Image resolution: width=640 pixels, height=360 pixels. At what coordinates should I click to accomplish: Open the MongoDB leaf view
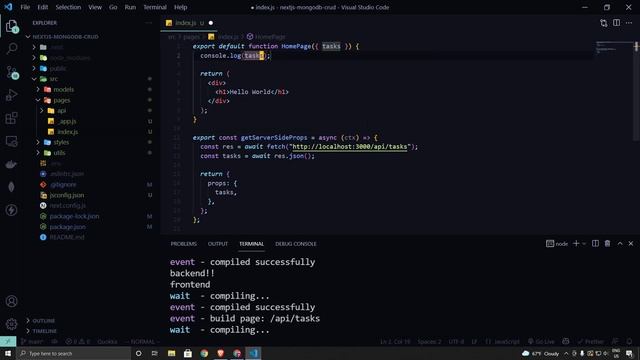click(11, 187)
